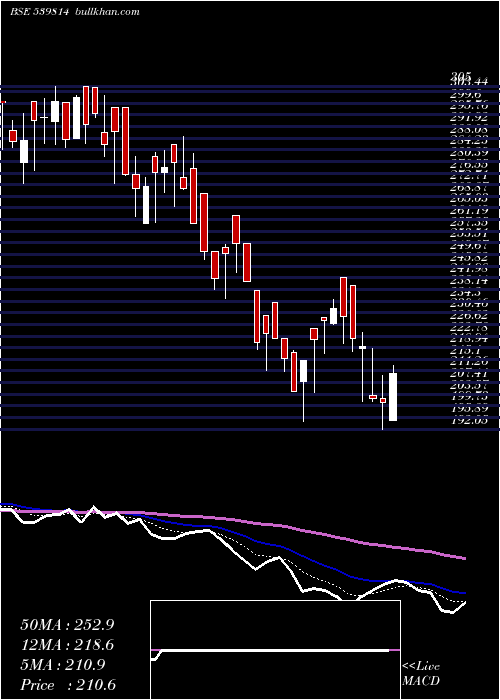Click the BSE 539814 ticker label
Screen dimensions: 500x700
(39, 12)
